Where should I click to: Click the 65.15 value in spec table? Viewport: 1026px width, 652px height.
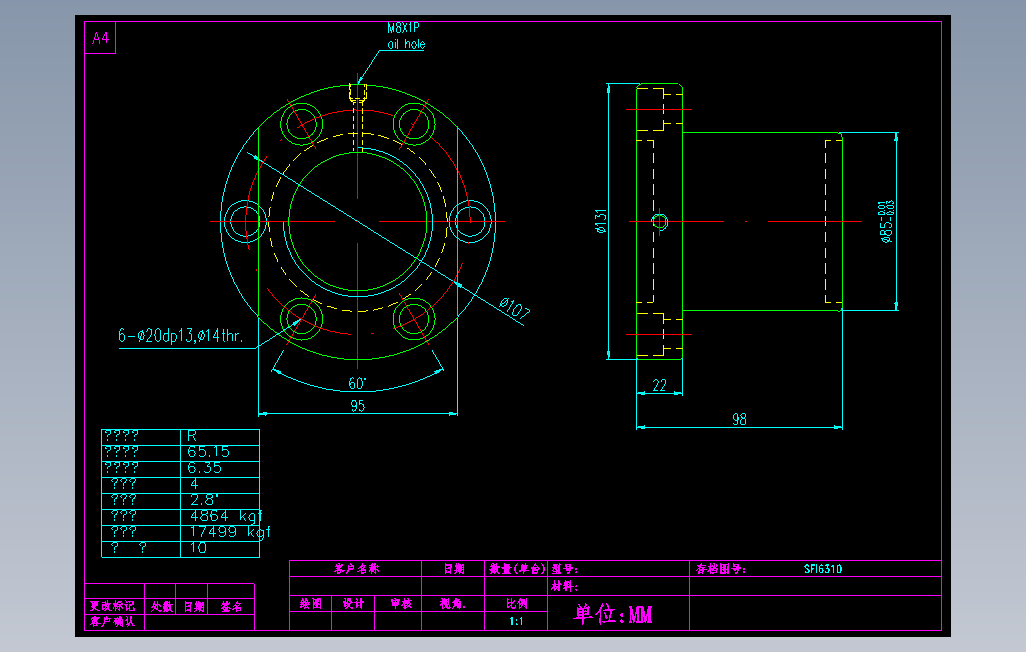pyautogui.click(x=208, y=452)
